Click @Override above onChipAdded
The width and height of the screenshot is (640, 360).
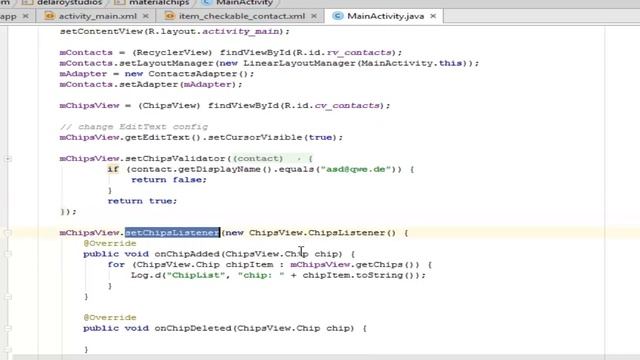tap(110, 244)
